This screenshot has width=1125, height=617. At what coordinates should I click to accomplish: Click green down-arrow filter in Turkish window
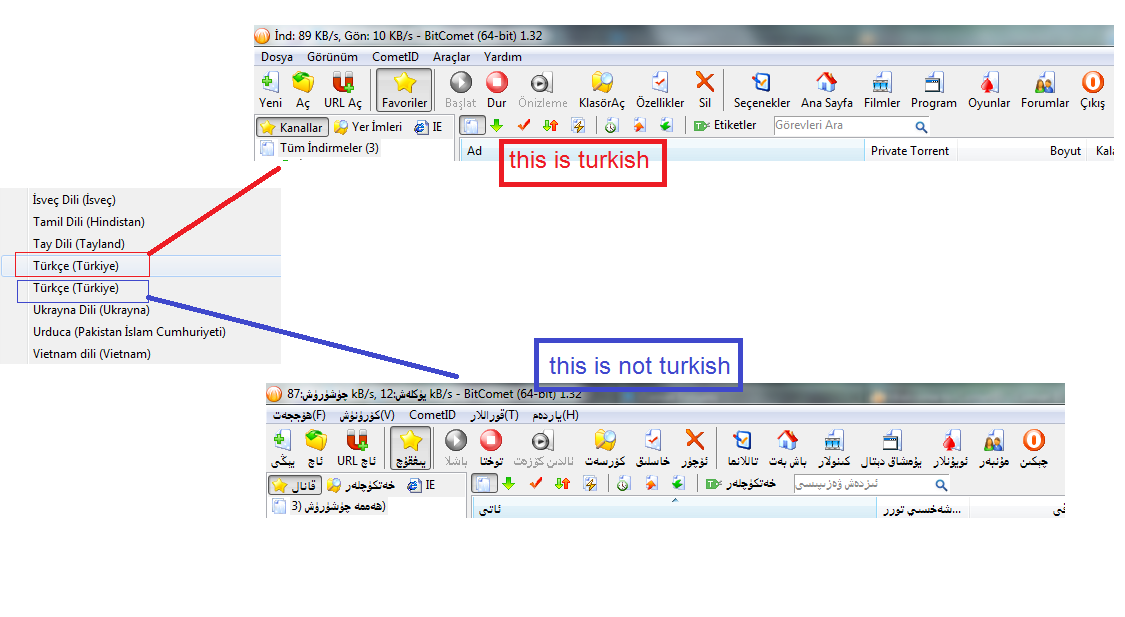496,126
